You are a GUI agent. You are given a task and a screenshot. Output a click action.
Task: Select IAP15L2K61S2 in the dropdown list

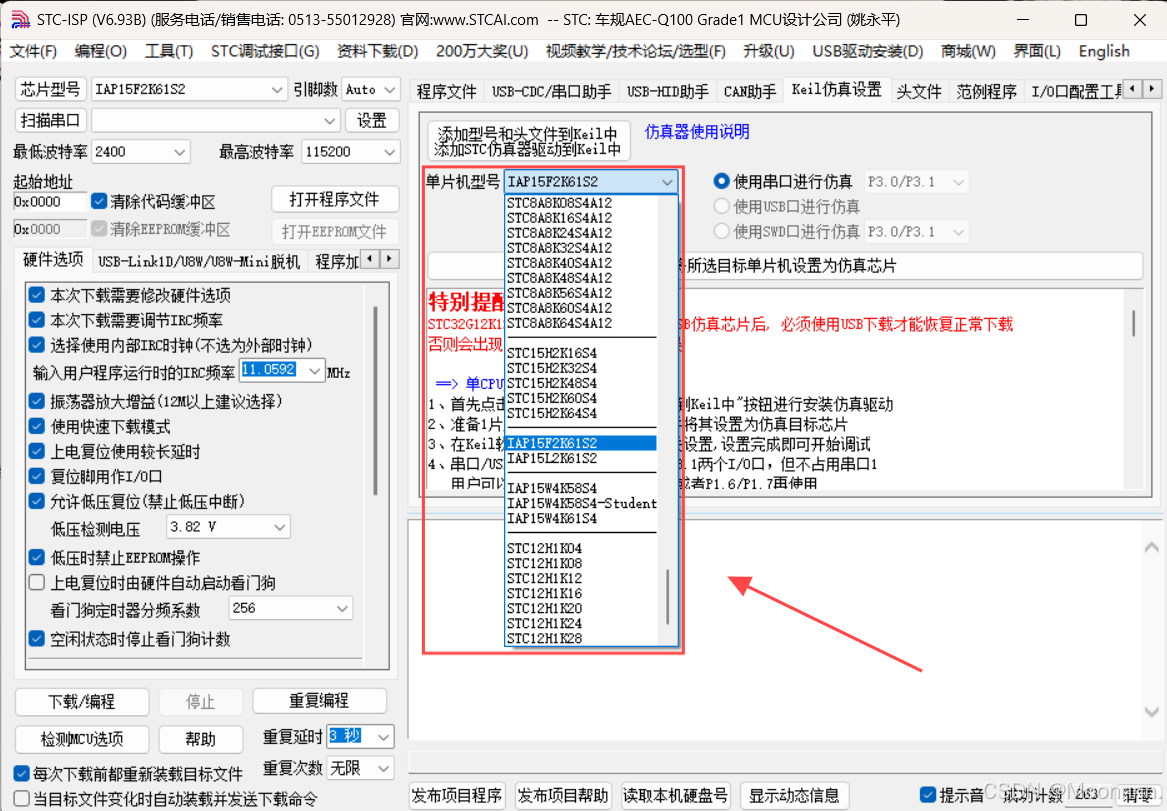581,458
